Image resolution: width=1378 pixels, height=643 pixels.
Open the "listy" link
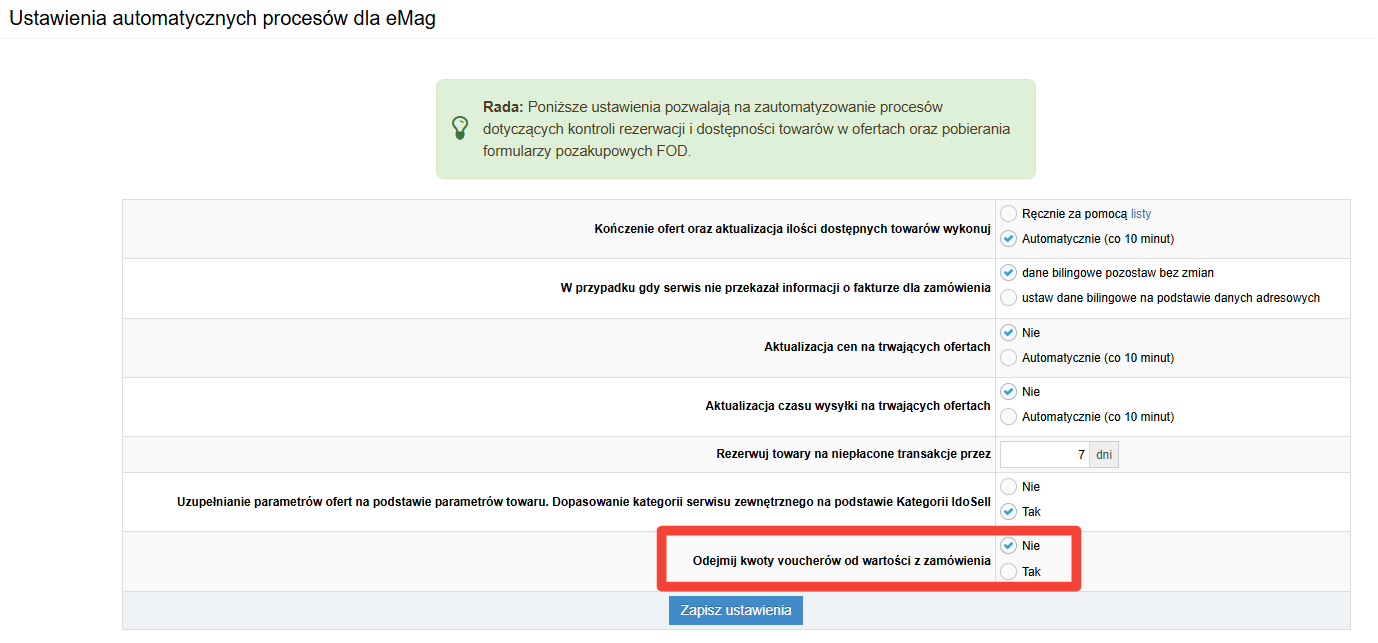pyautogui.click(x=1141, y=214)
